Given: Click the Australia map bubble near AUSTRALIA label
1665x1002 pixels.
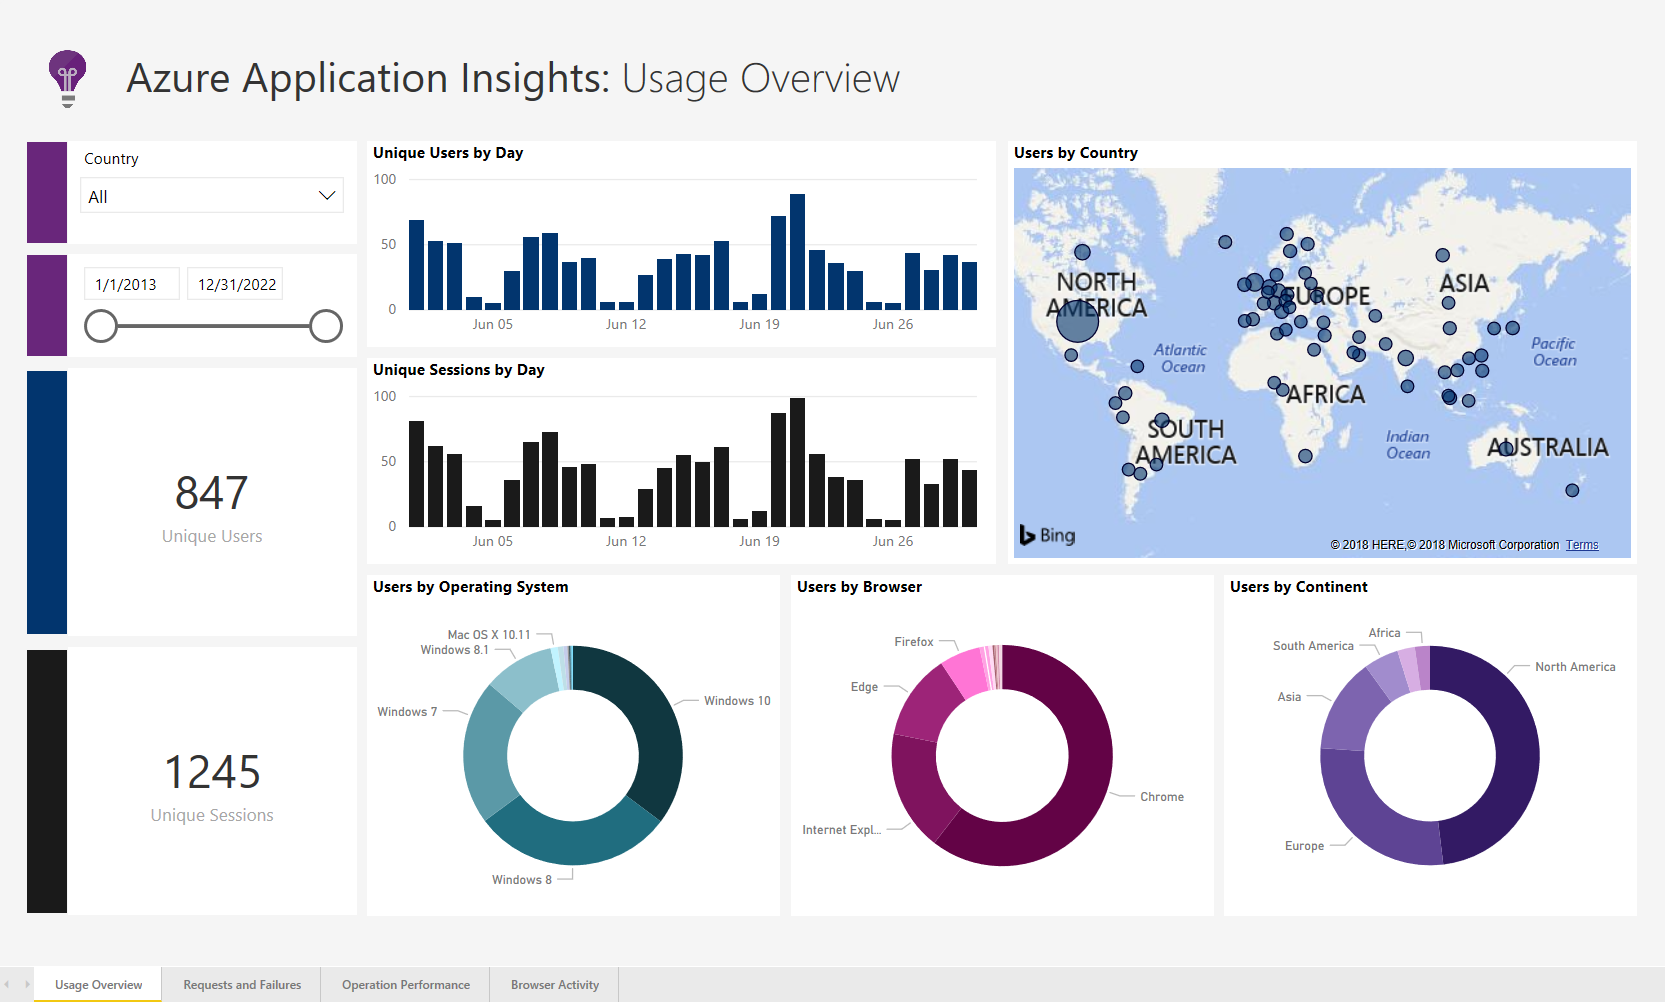Looking at the screenshot, I should [x=1506, y=449].
